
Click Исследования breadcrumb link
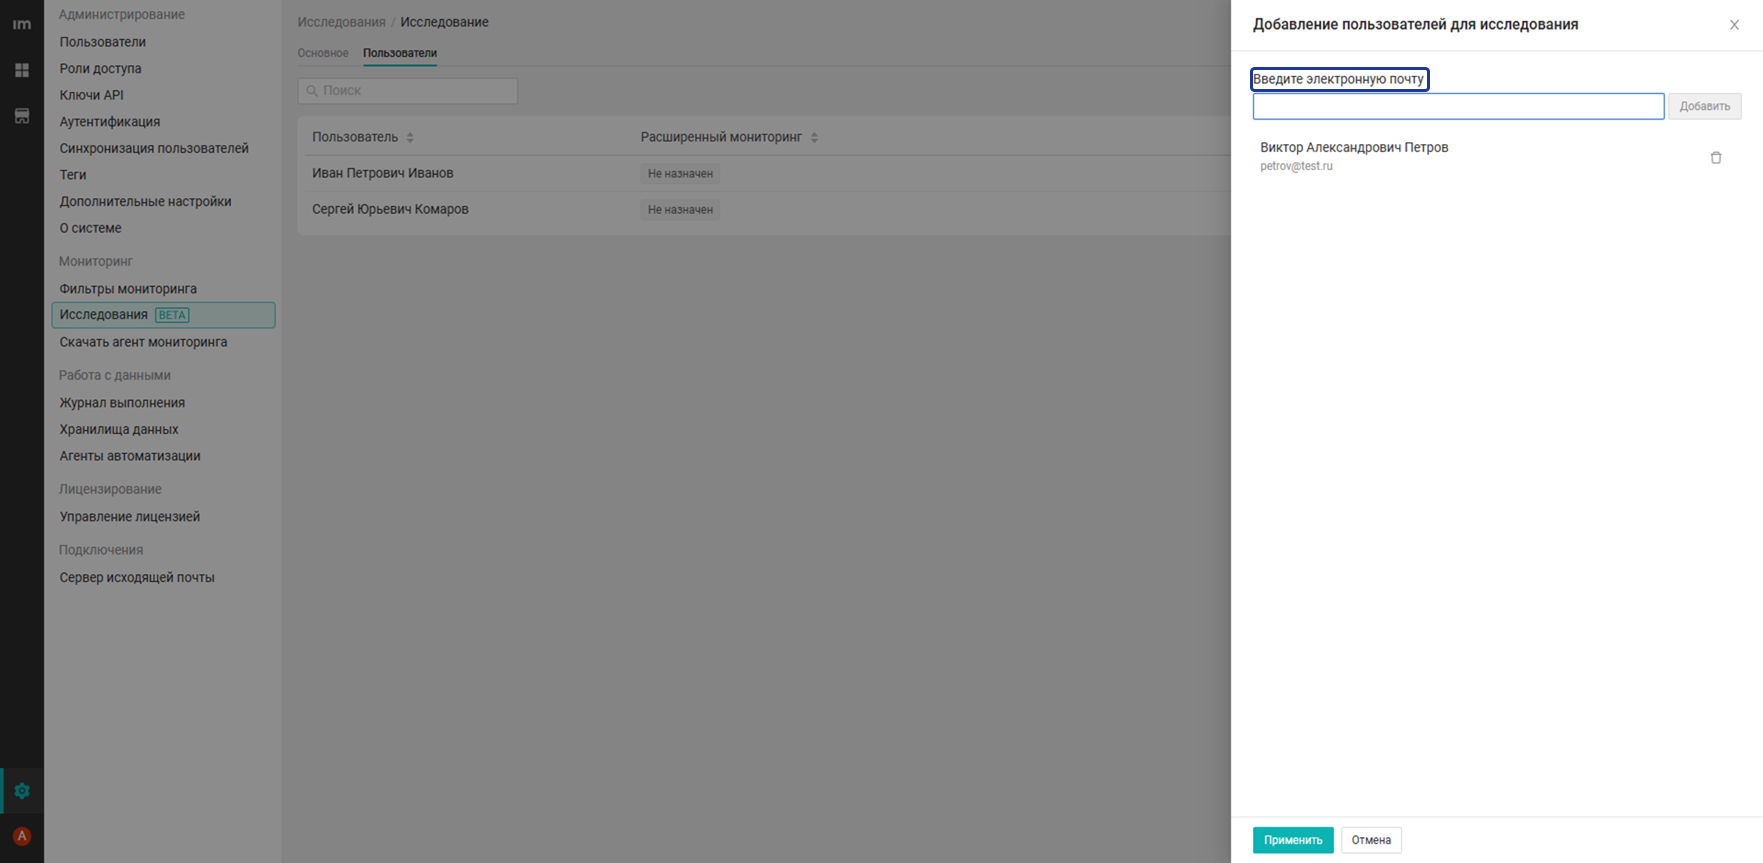341,22
